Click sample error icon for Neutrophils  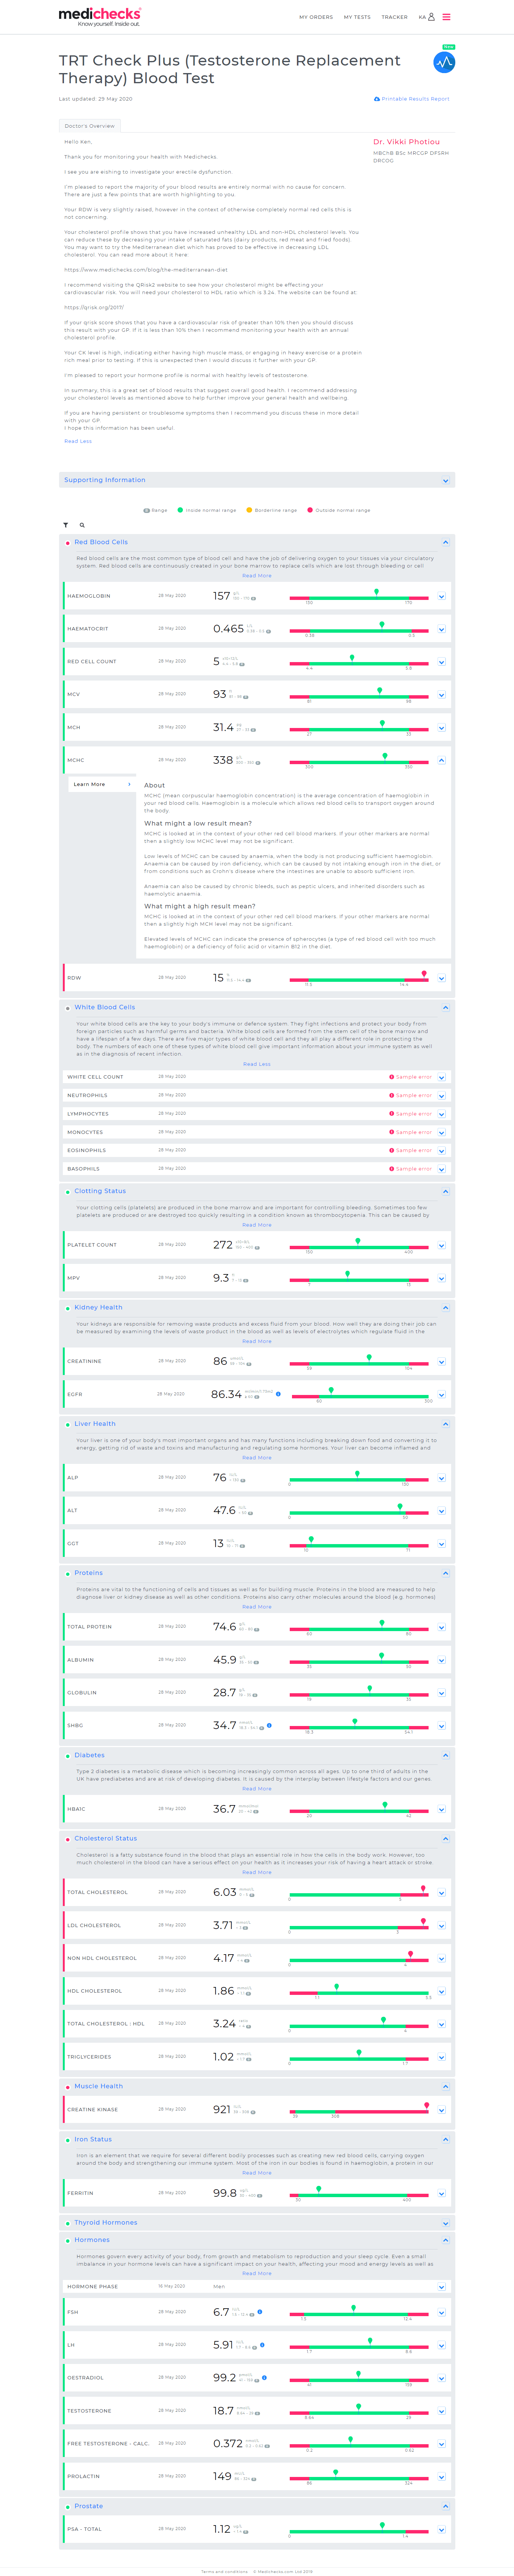392,1095
